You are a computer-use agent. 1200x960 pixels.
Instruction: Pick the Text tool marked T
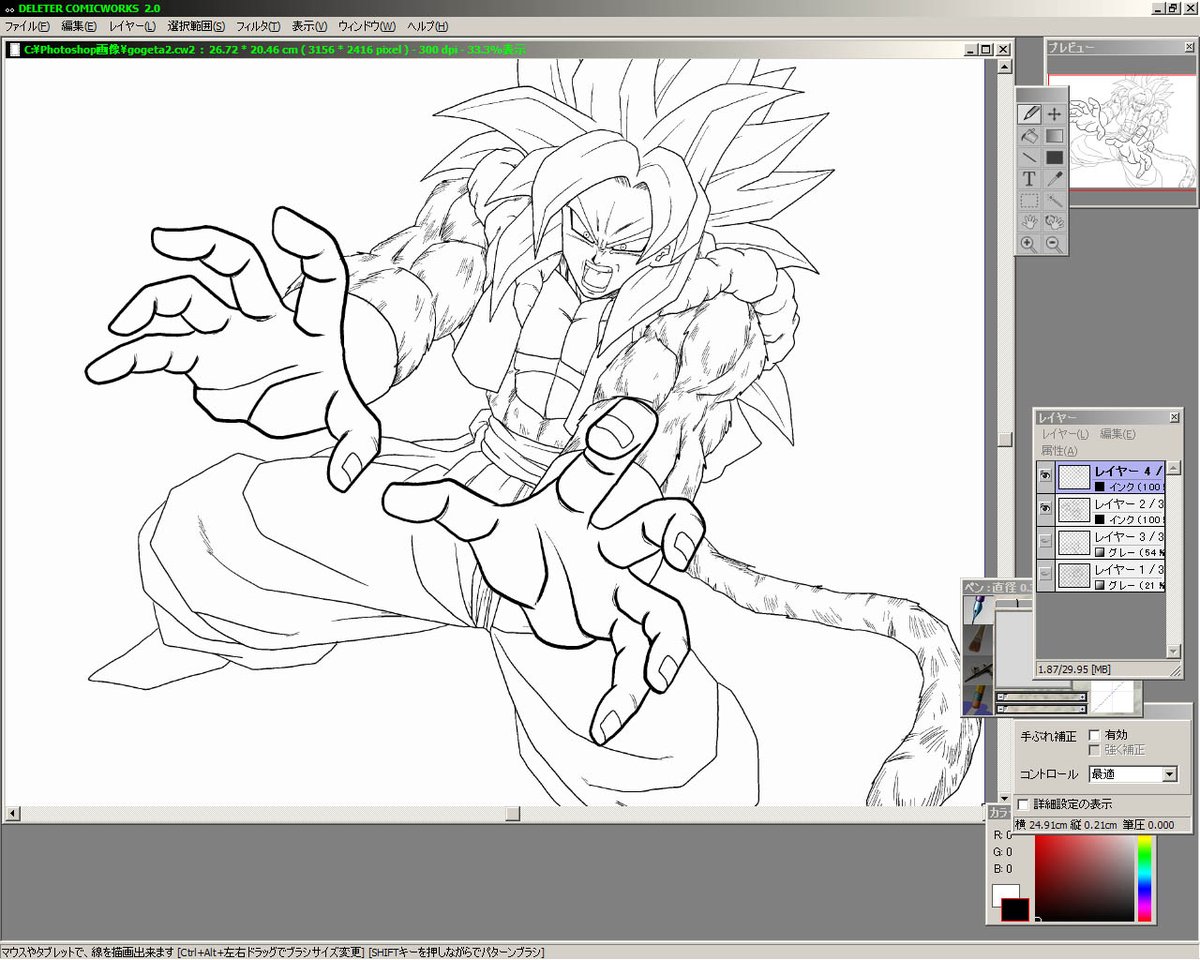point(1029,179)
